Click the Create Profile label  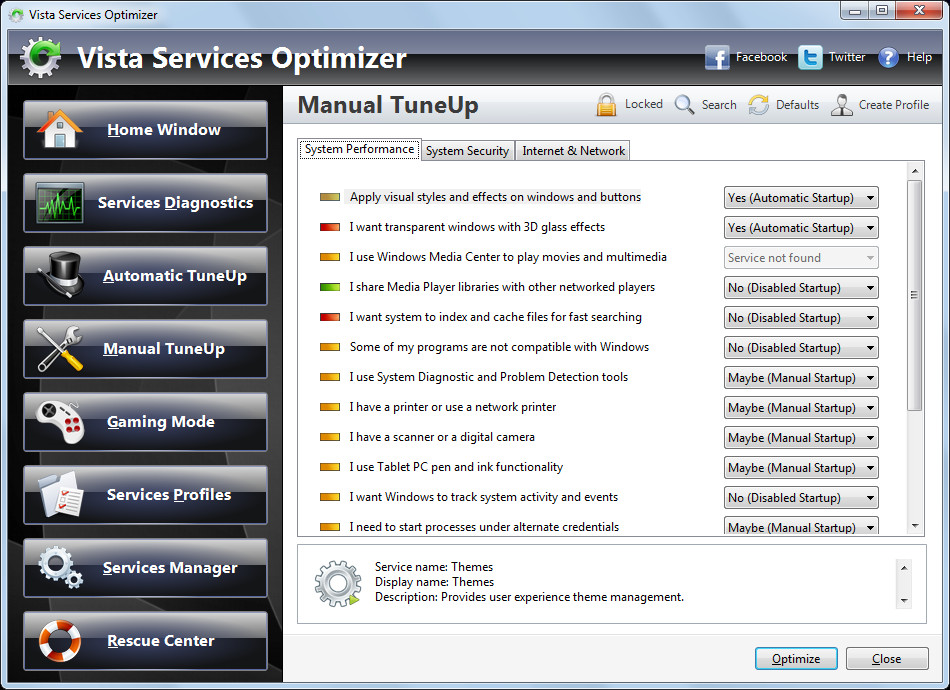(x=894, y=105)
